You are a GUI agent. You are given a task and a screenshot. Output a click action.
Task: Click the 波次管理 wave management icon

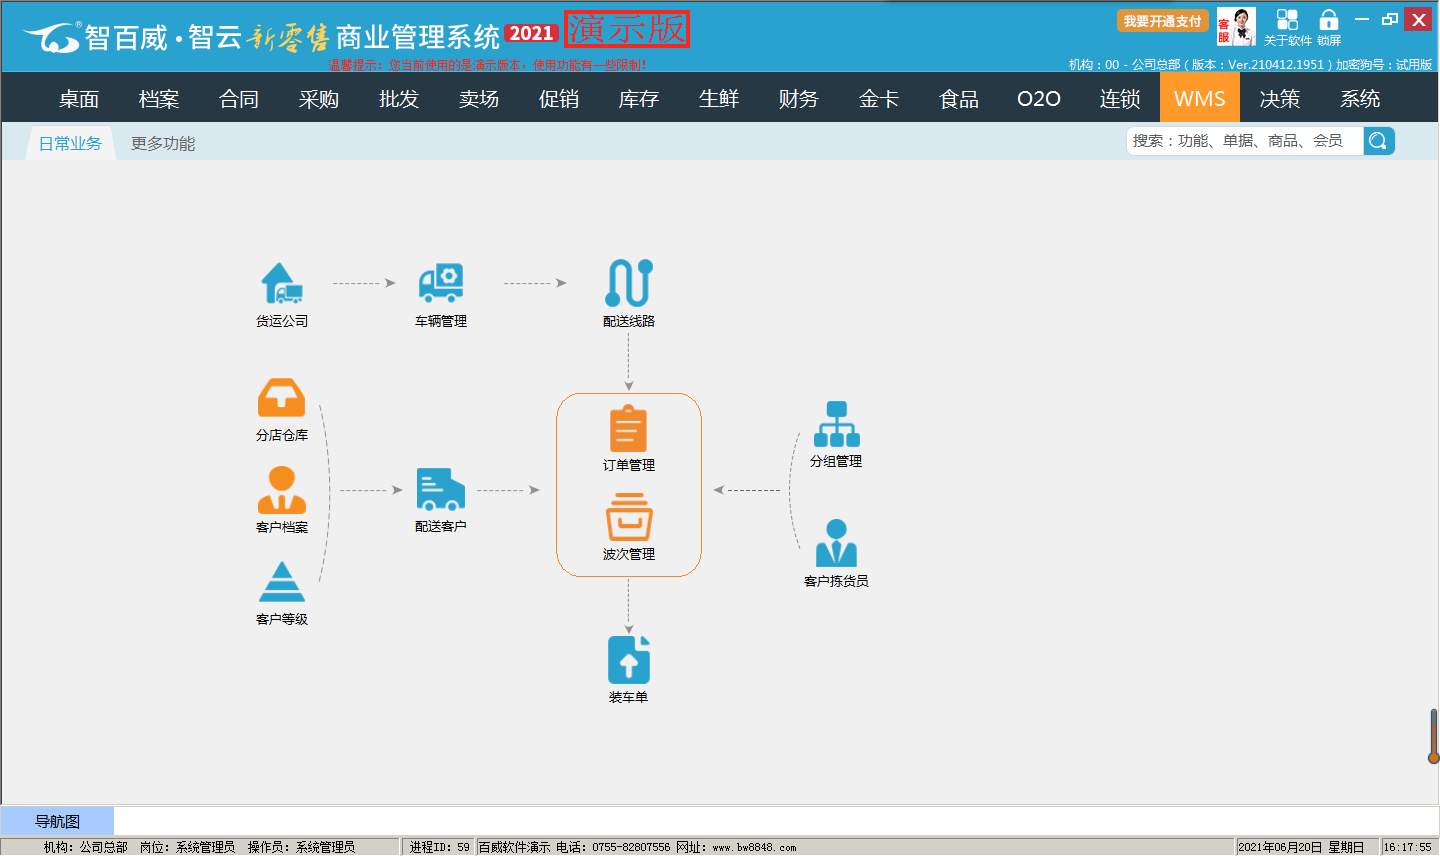tap(629, 520)
